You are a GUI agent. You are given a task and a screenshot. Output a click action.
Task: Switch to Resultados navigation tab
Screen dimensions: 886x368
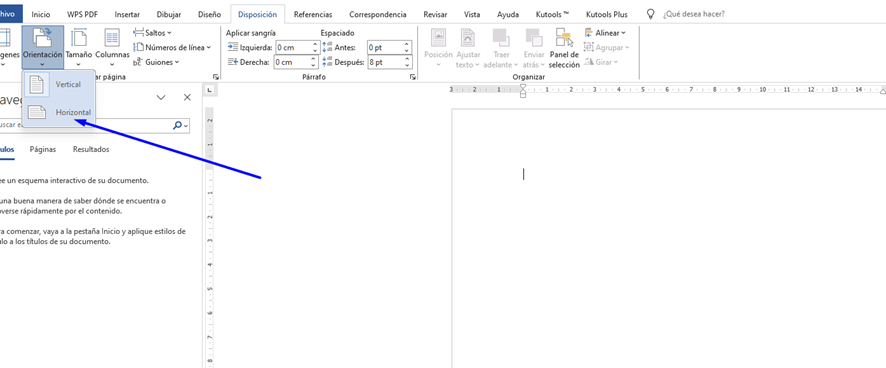tap(91, 150)
